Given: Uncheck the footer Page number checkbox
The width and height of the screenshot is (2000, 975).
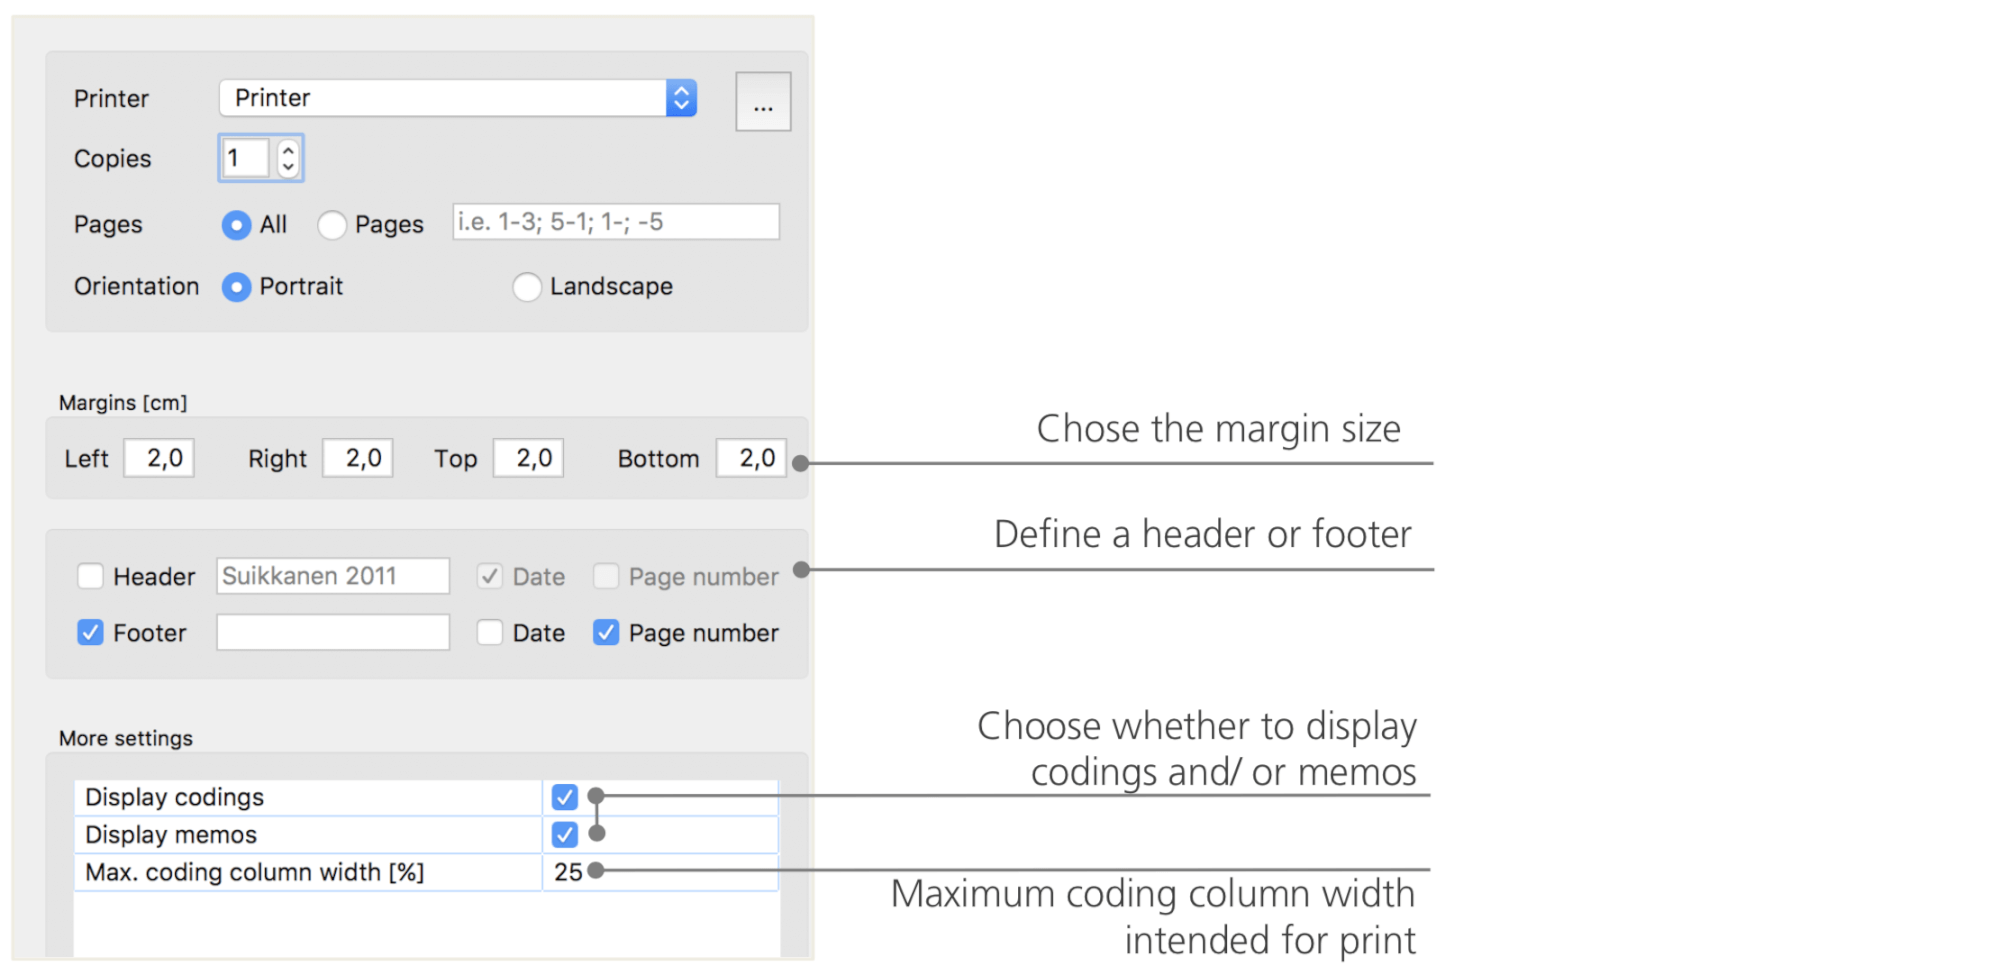Looking at the screenshot, I should pos(605,632).
